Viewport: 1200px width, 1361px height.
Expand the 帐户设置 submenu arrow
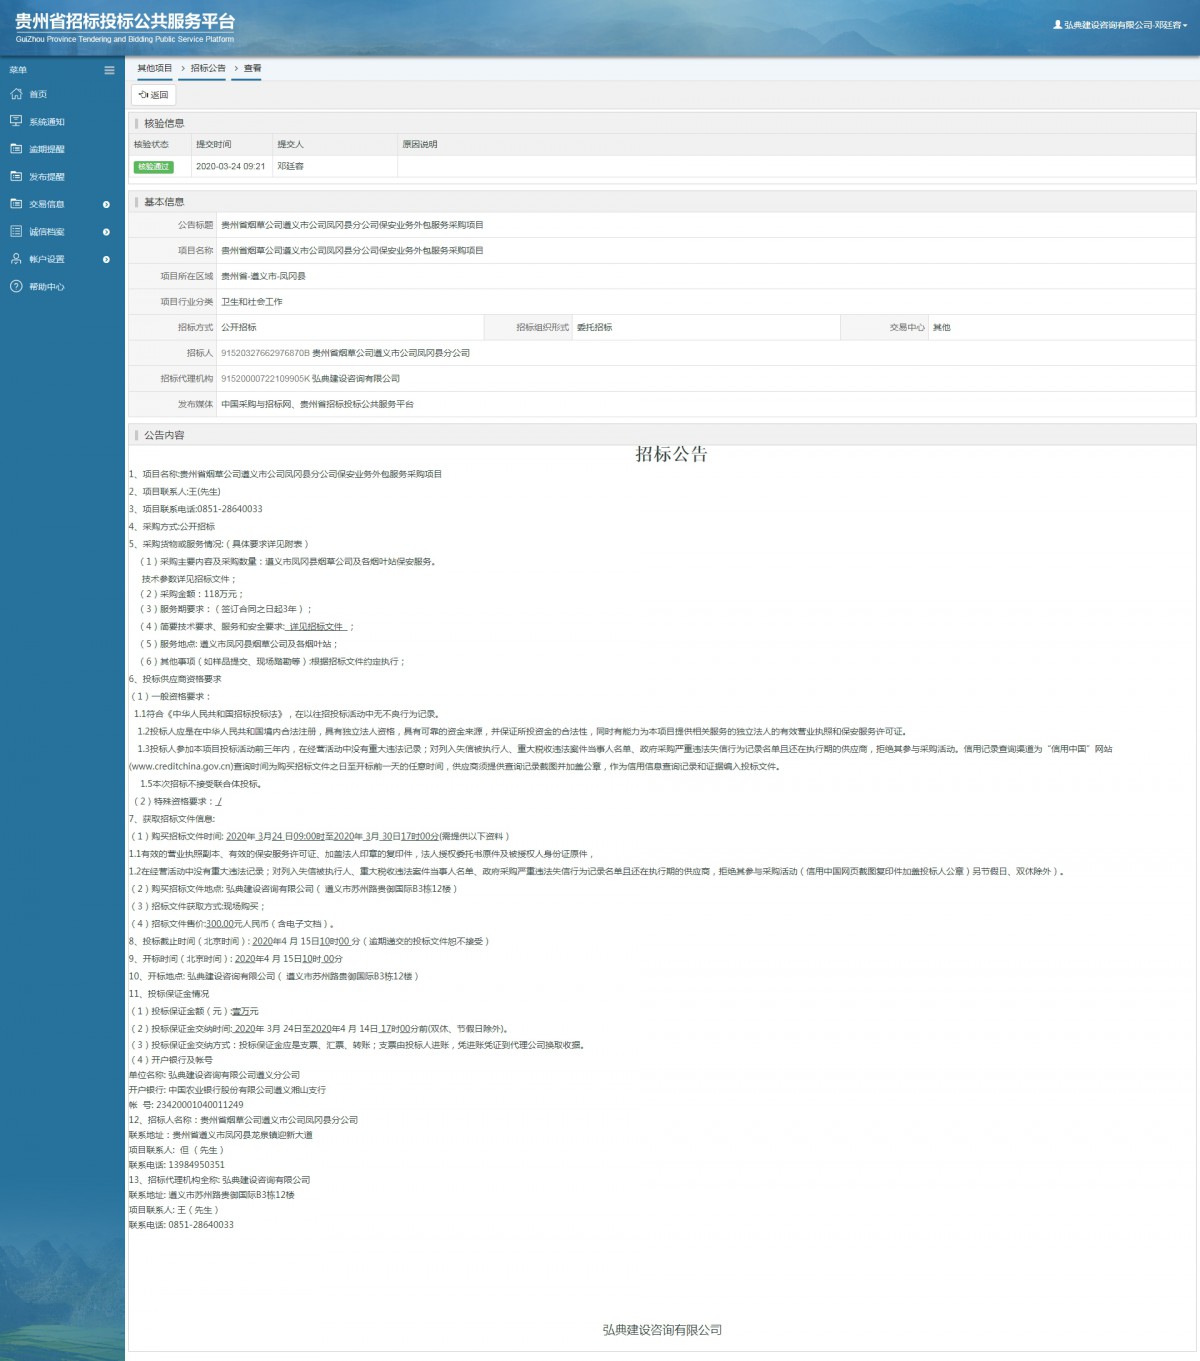coord(106,260)
